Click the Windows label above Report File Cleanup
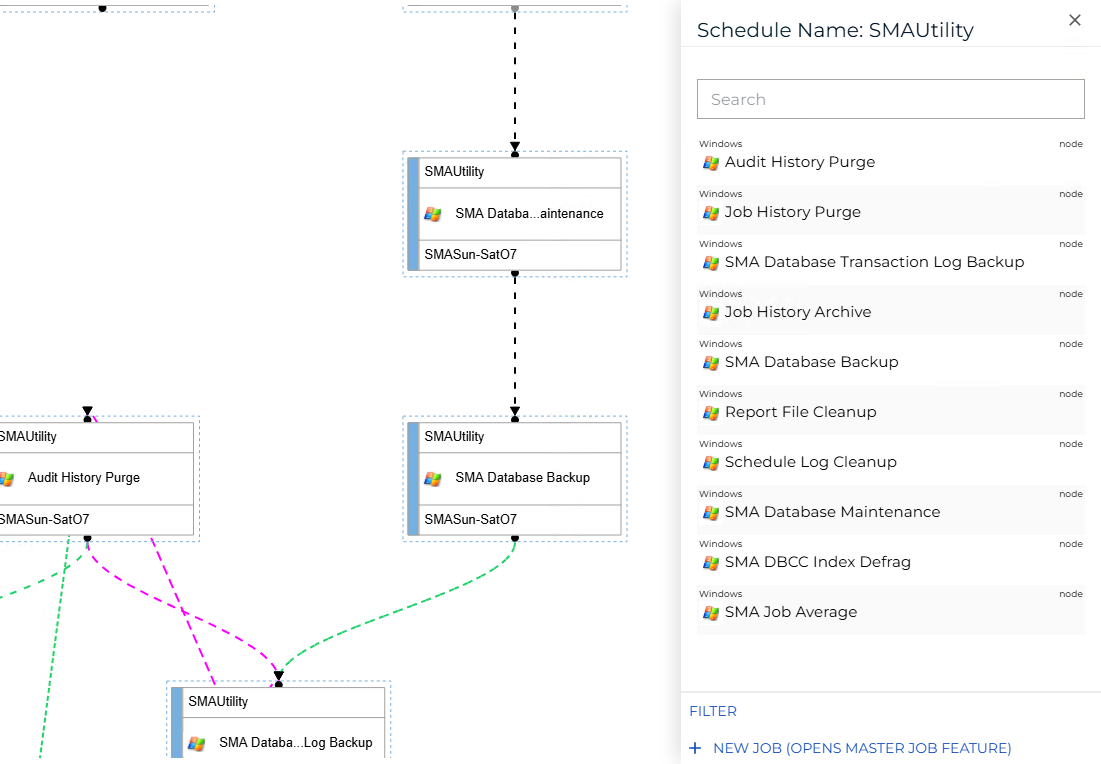Viewport: 1101px width, 764px height. point(720,394)
